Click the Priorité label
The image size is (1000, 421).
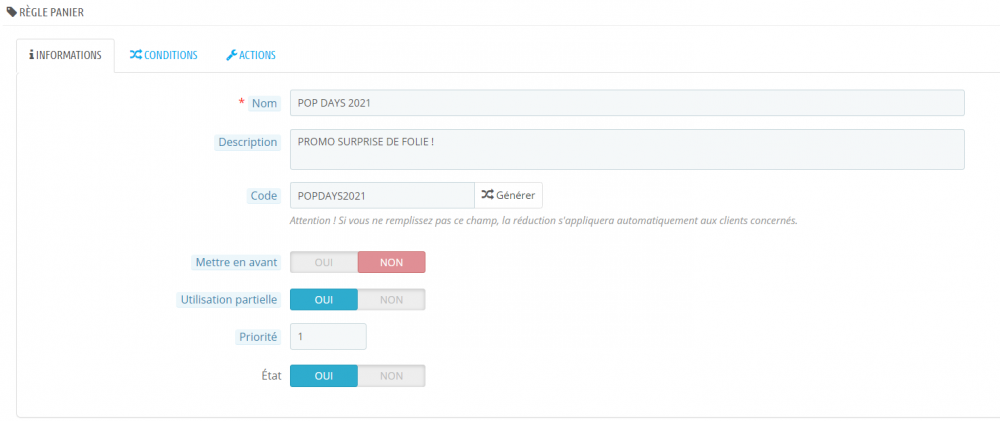point(257,337)
